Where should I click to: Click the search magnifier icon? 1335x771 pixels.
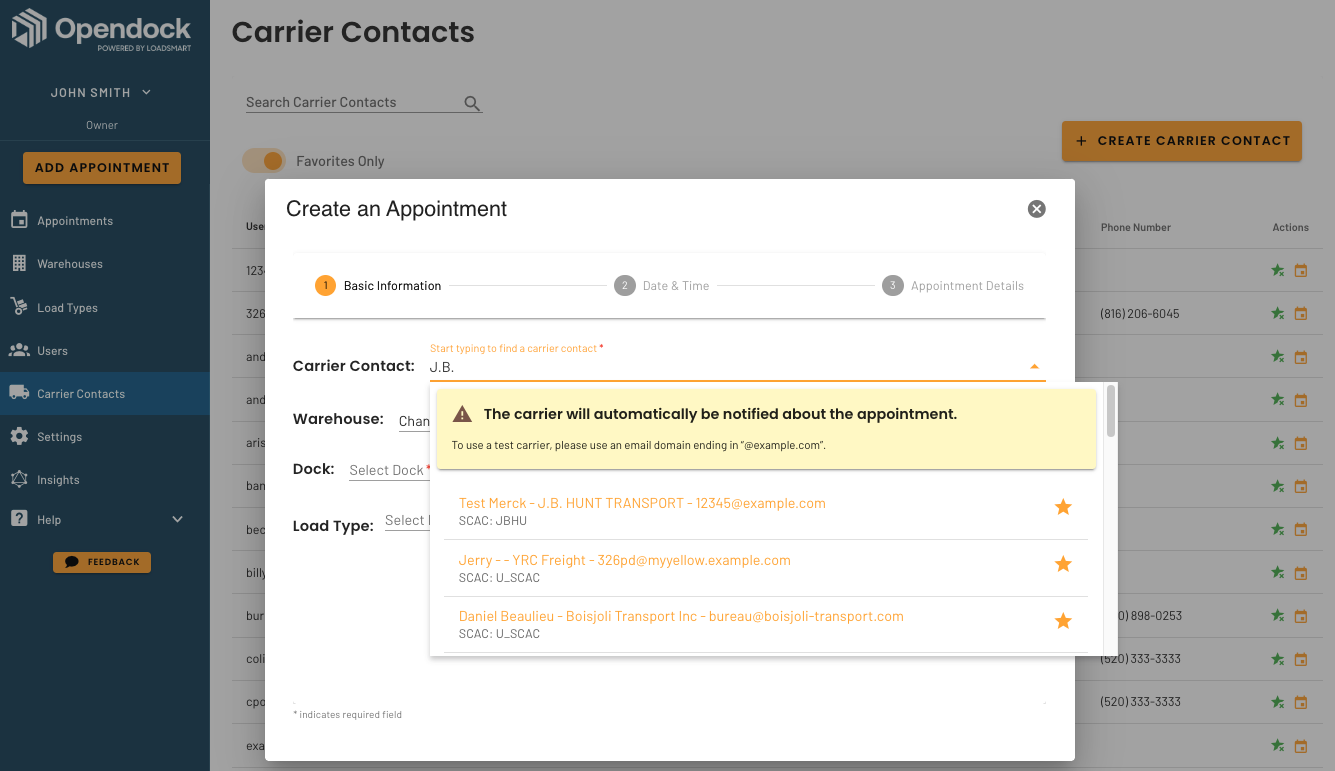pyautogui.click(x=472, y=103)
